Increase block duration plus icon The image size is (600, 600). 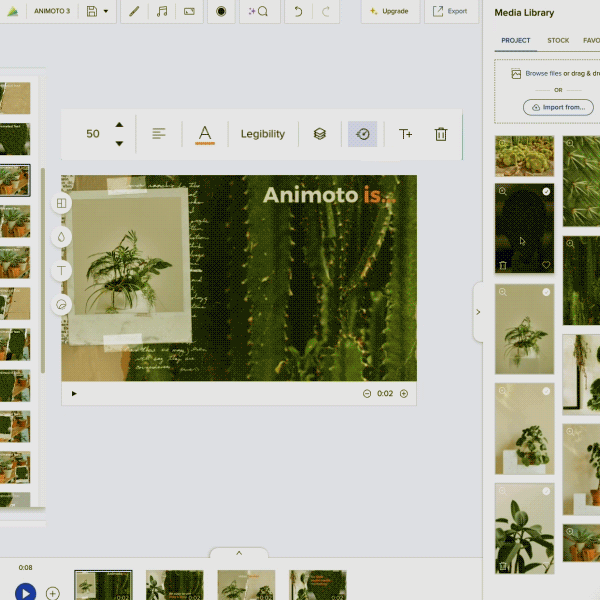click(x=404, y=394)
